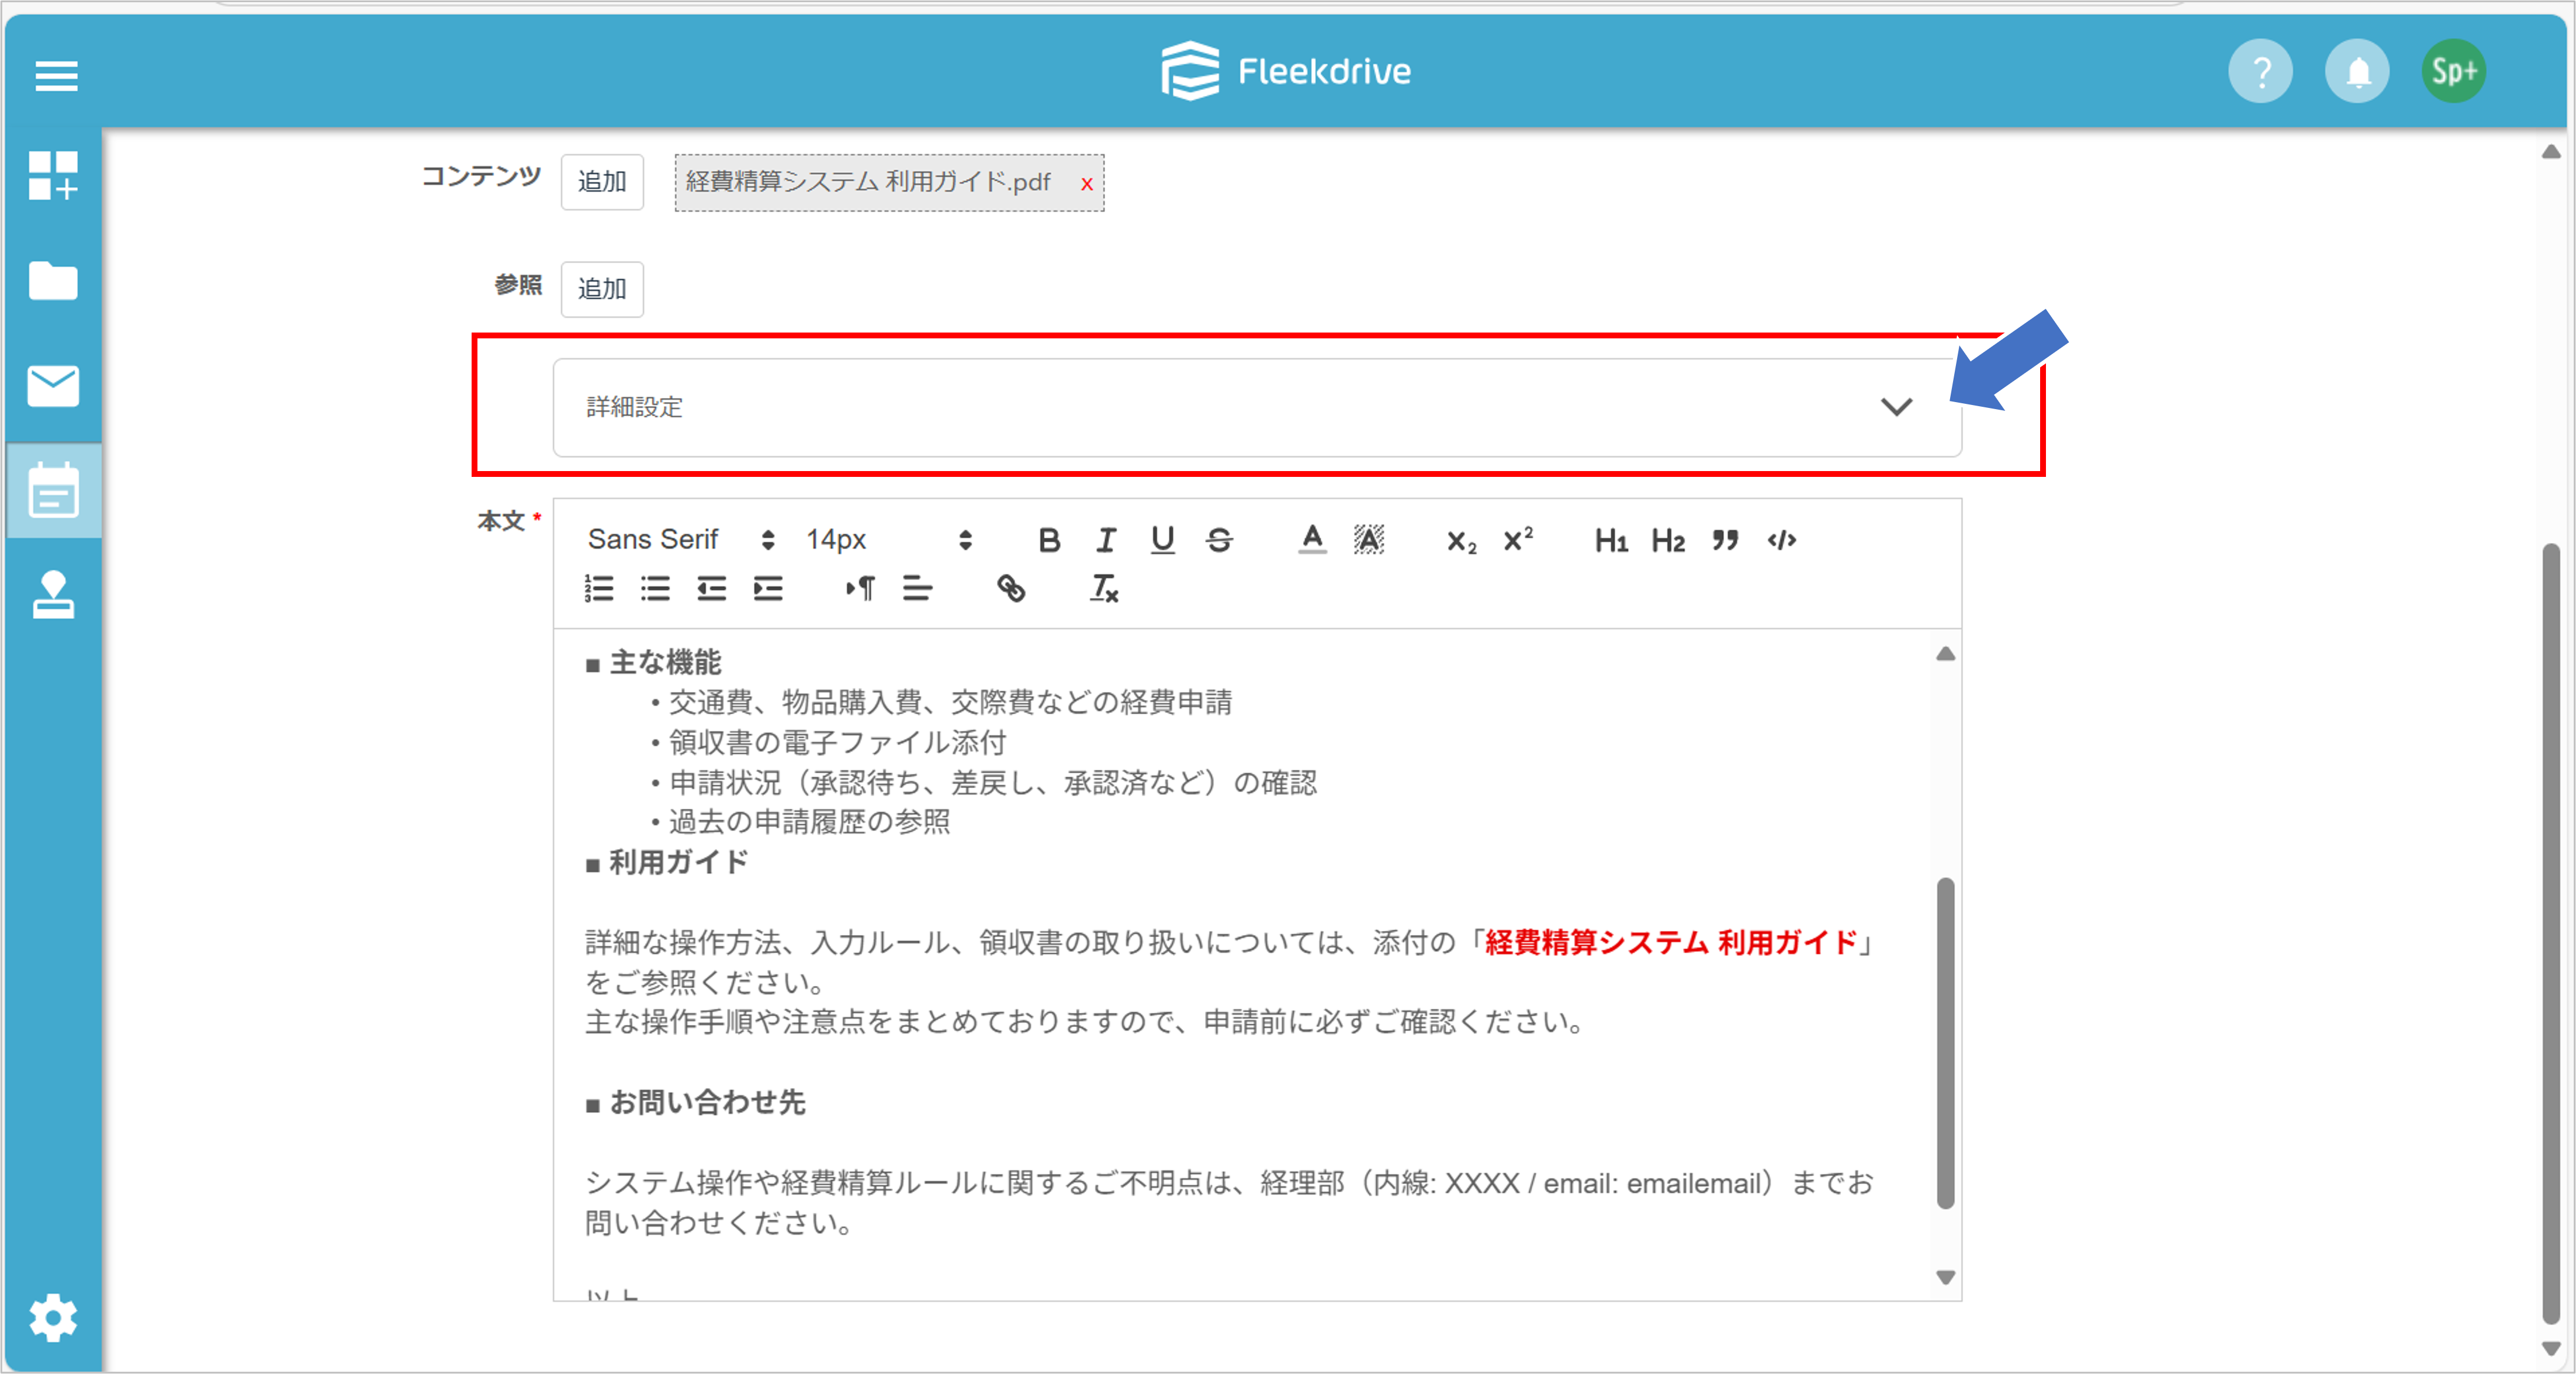The height and width of the screenshot is (1374, 2576).
Task: Toggle underline formatting
Action: pos(1162,540)
